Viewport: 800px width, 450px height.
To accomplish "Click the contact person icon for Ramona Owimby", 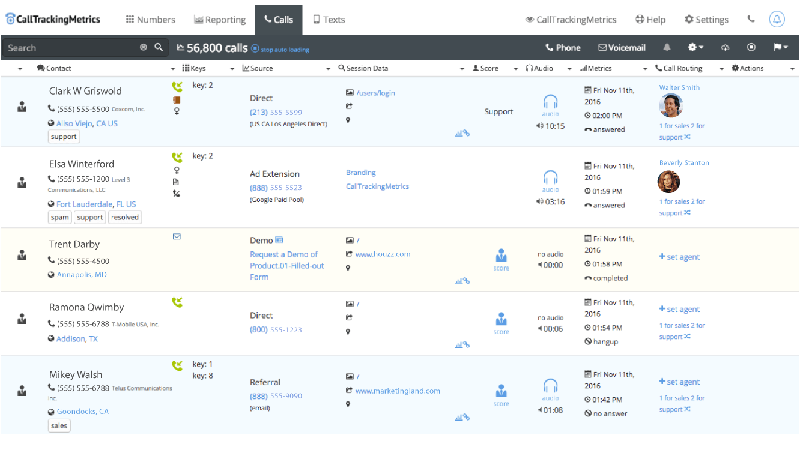I will [x=22, y=320].
